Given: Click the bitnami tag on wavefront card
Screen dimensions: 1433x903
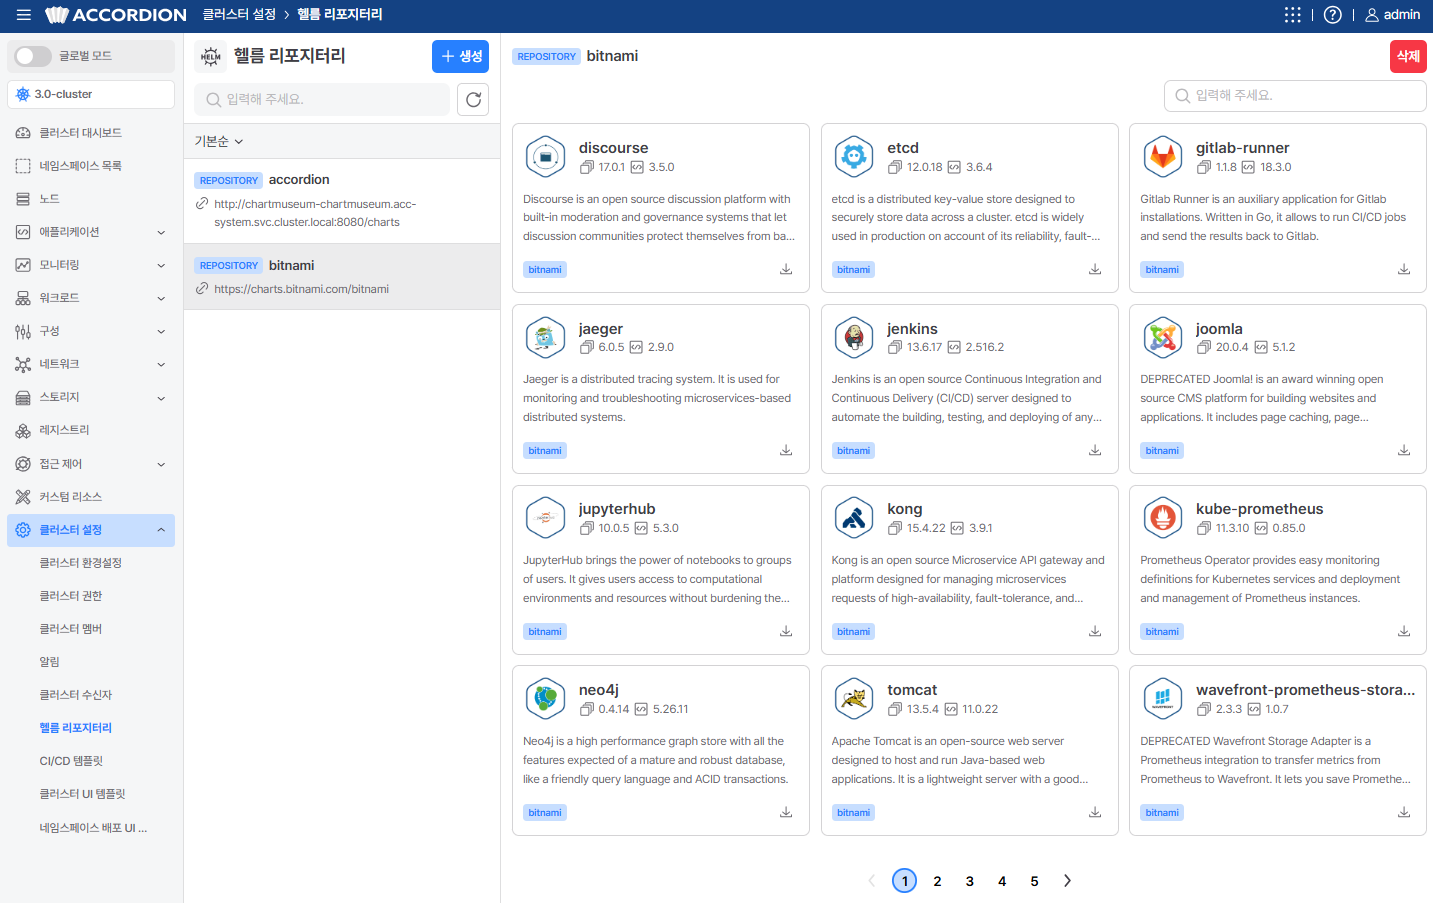Looking at the screenshot, I should click(1162, 812).
